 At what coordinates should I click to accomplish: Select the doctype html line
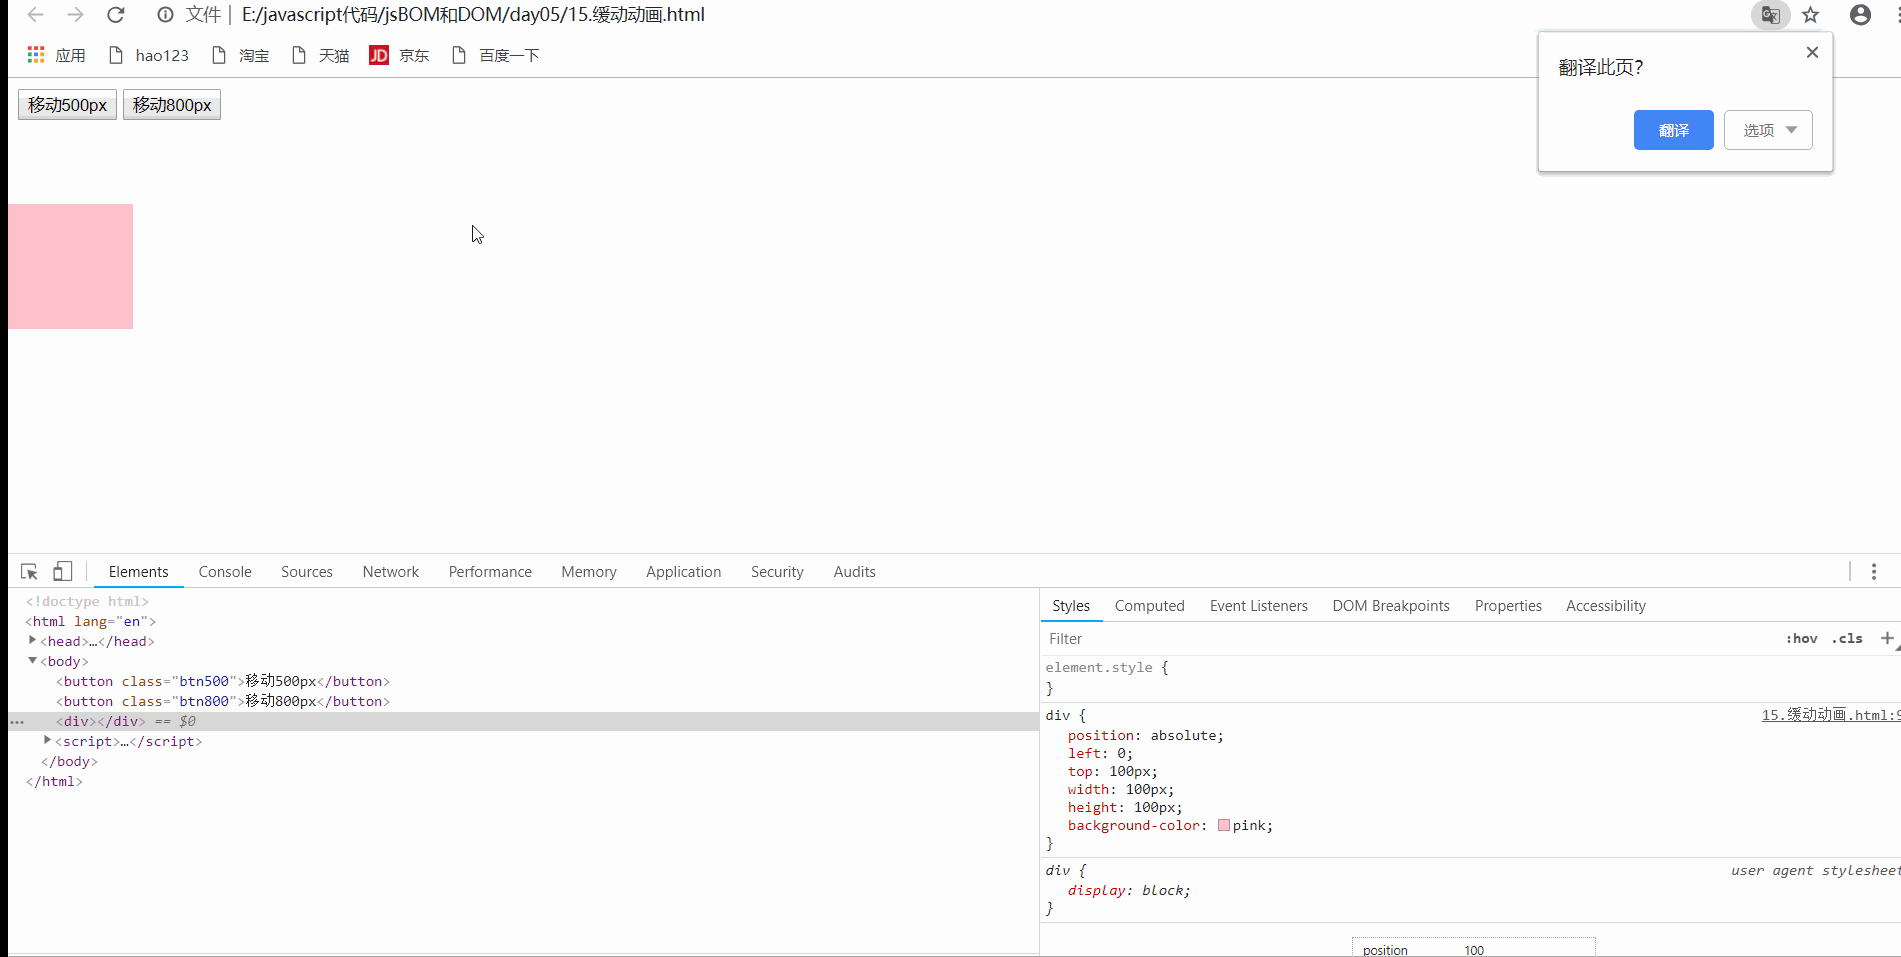tap(87, 601)
